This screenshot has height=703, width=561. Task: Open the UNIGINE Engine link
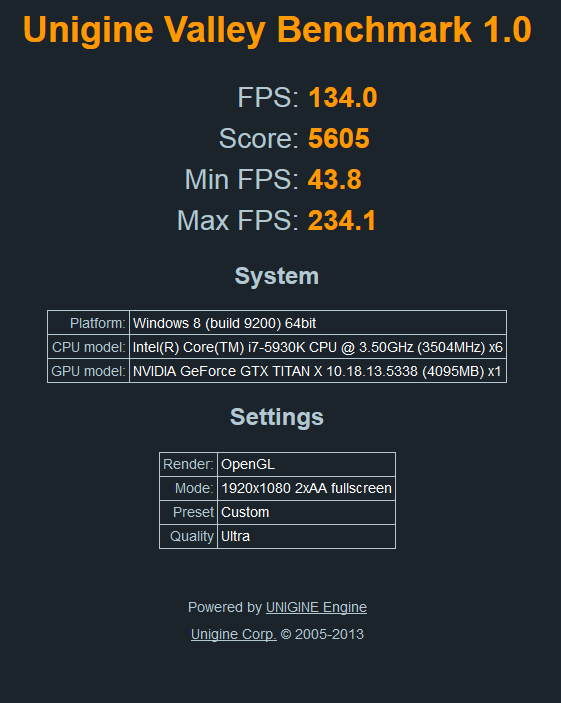[316, 607]
